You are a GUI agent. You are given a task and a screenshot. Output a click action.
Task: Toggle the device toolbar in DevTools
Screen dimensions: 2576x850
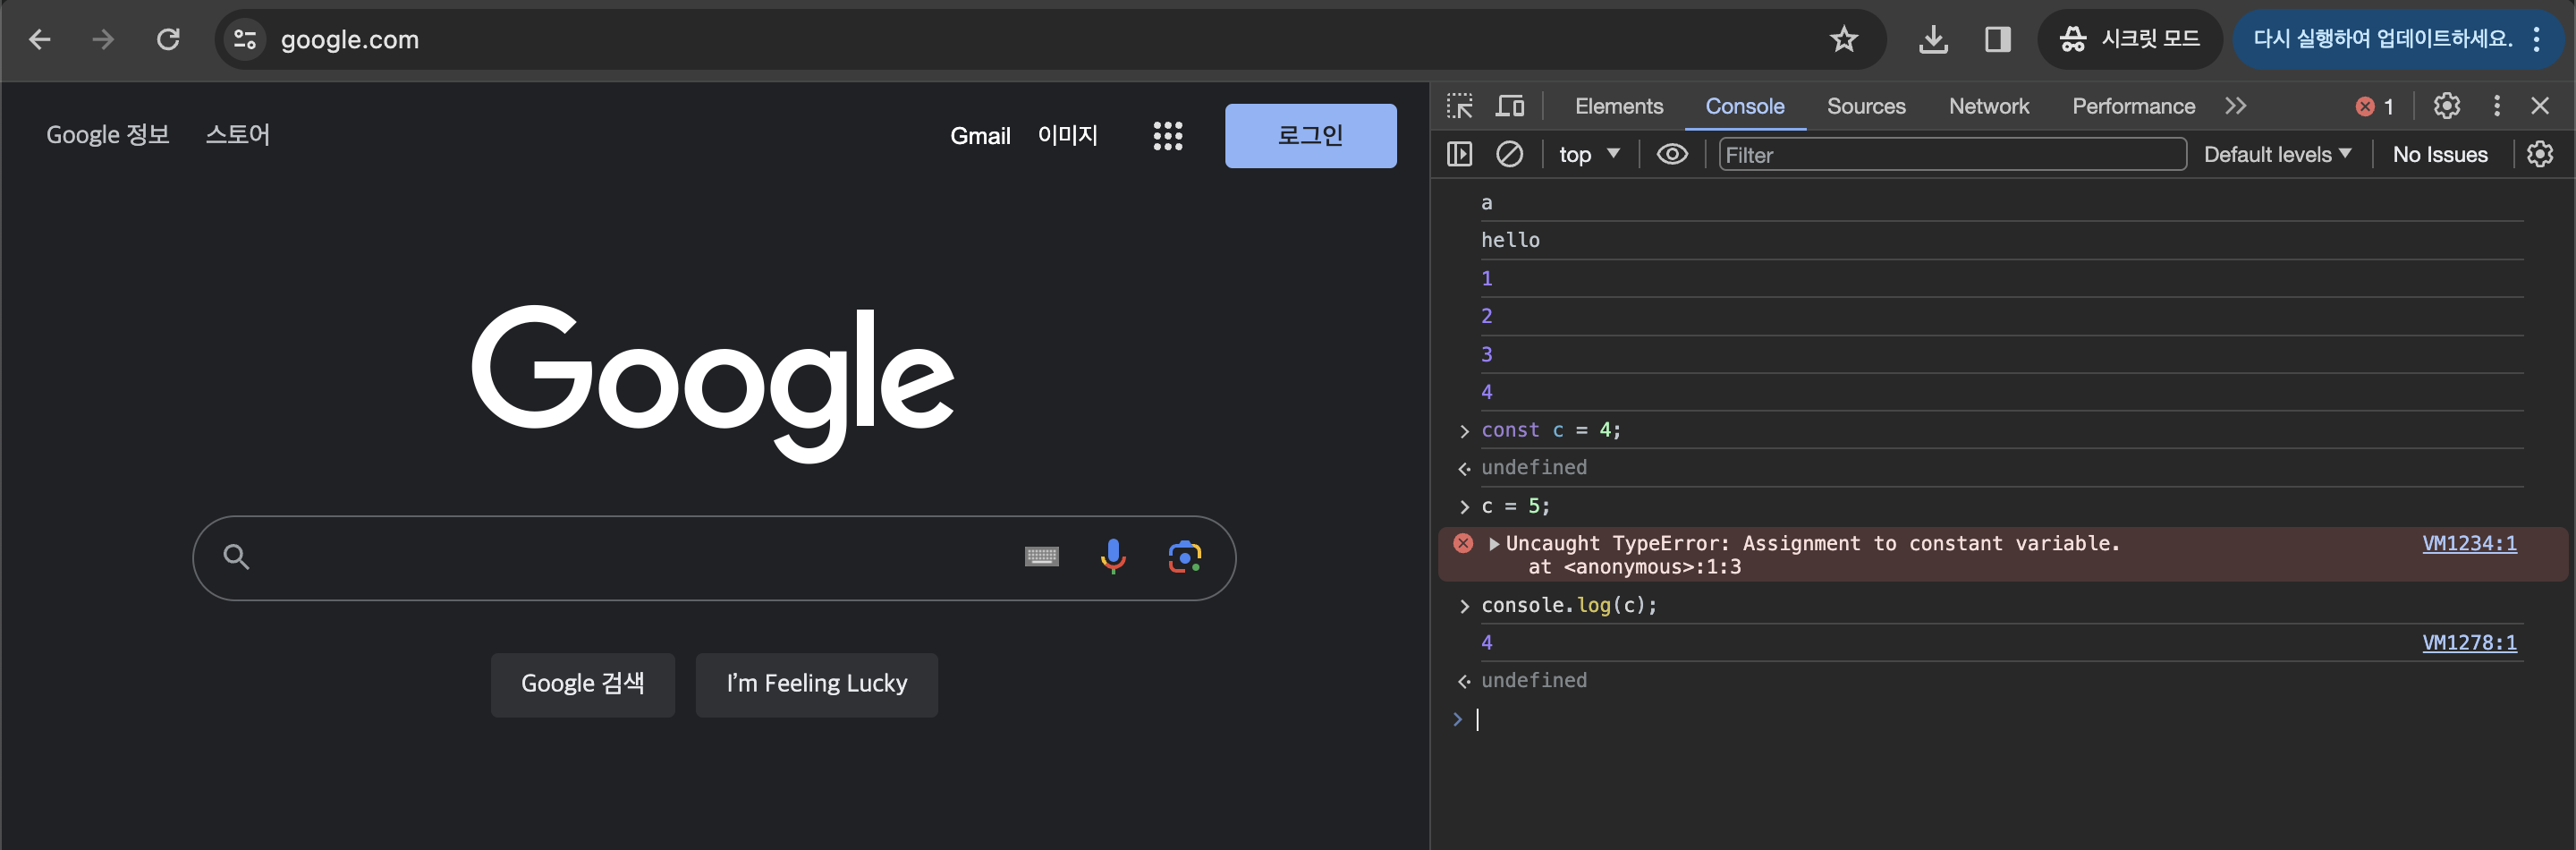pyautogui.click(x=1509, y=106)
